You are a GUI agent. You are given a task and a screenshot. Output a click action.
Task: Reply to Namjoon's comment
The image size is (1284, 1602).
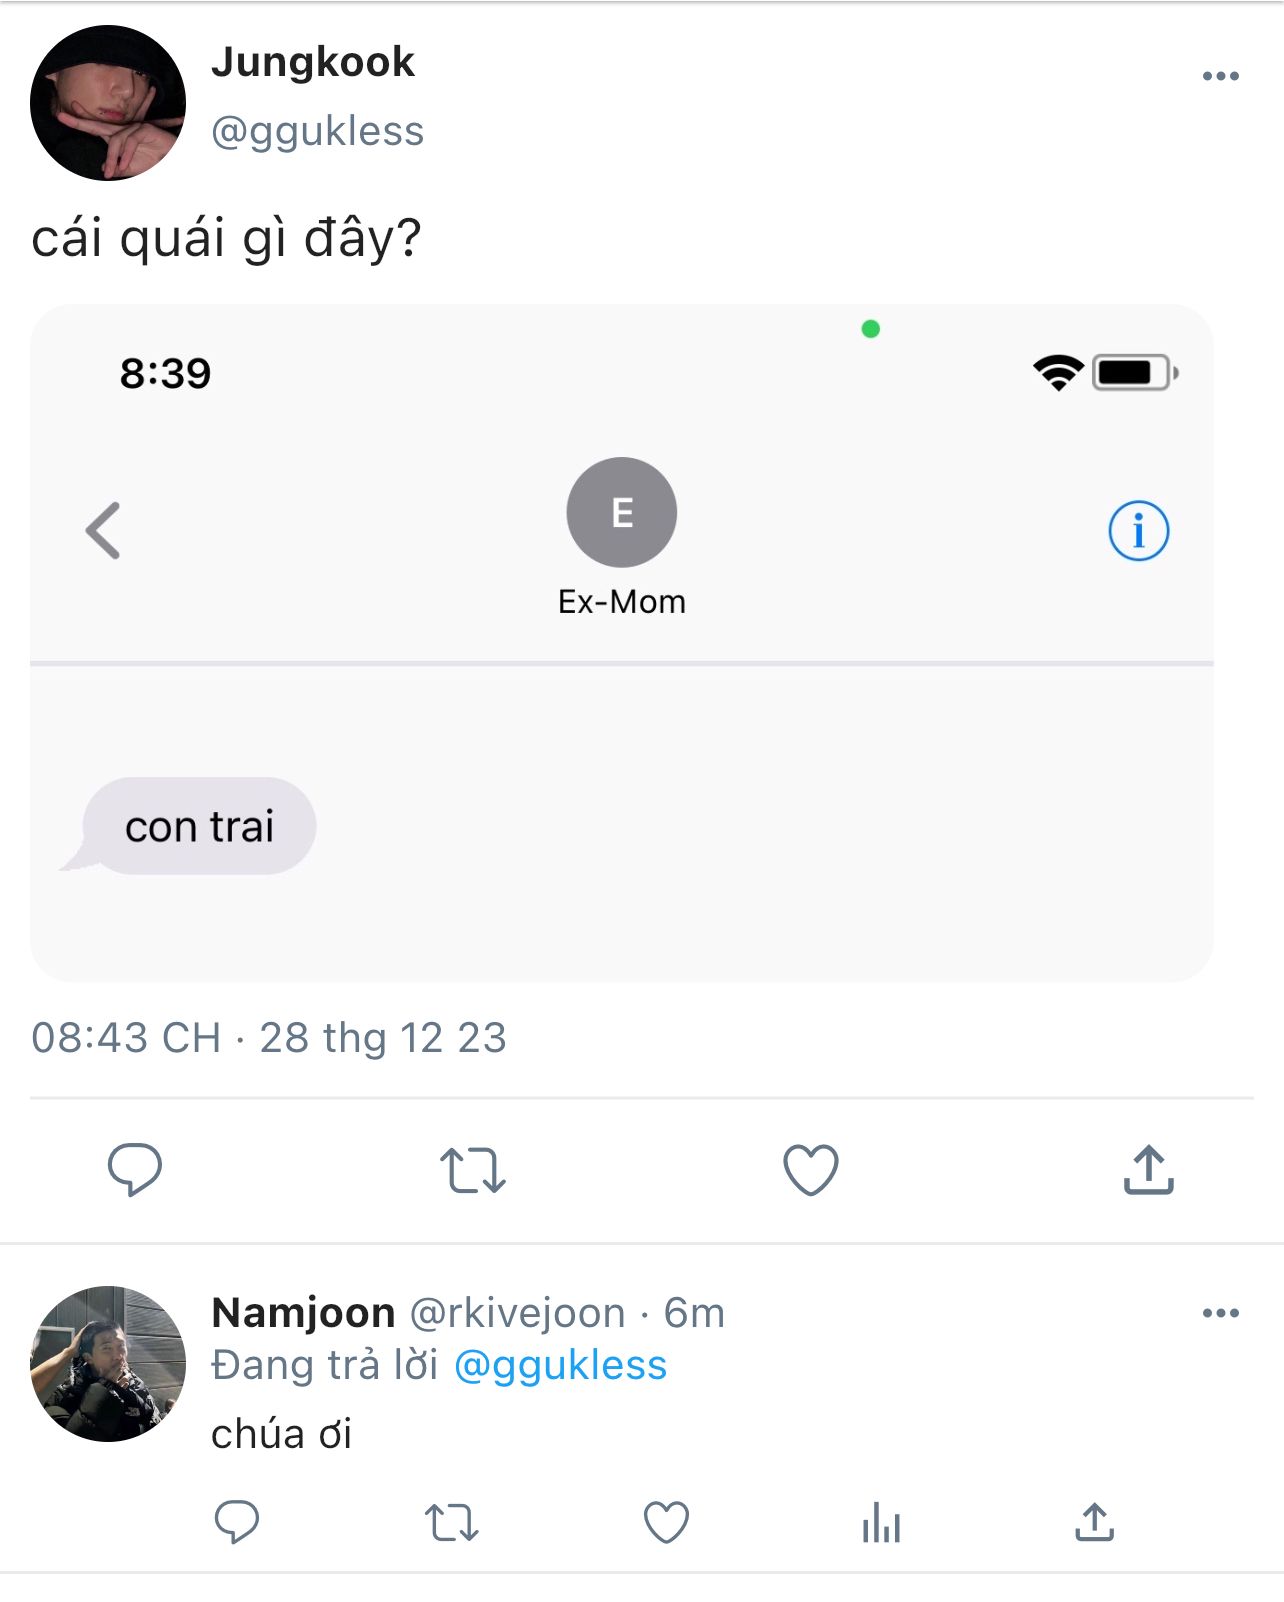pos(237,1523)
